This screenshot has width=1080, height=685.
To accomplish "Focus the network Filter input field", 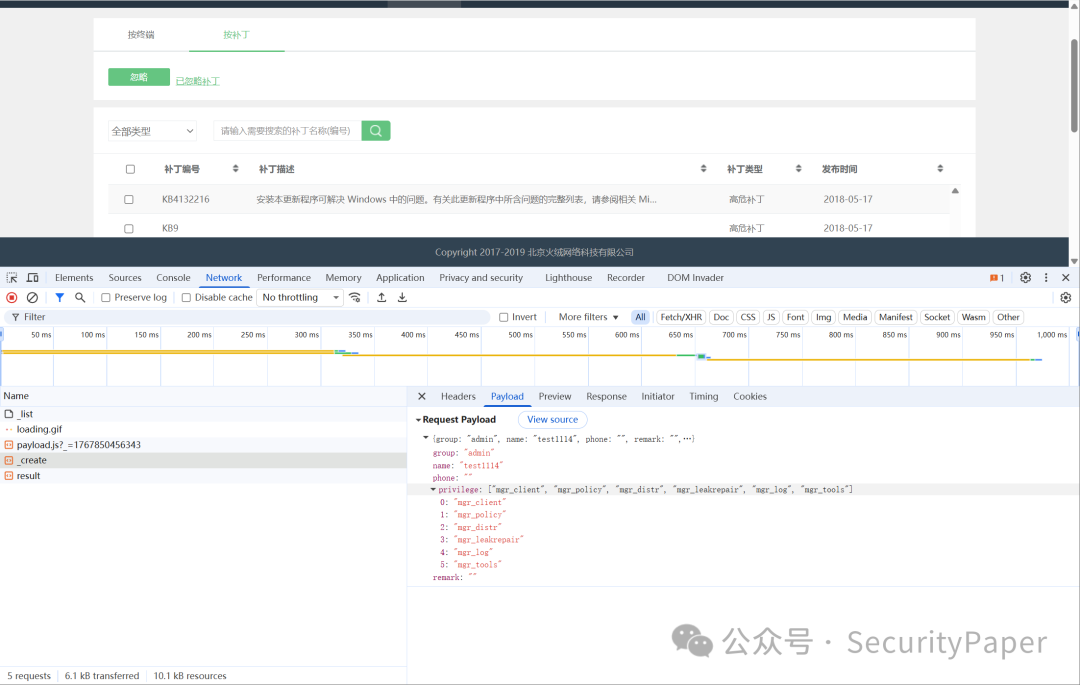I will point(248,317).
